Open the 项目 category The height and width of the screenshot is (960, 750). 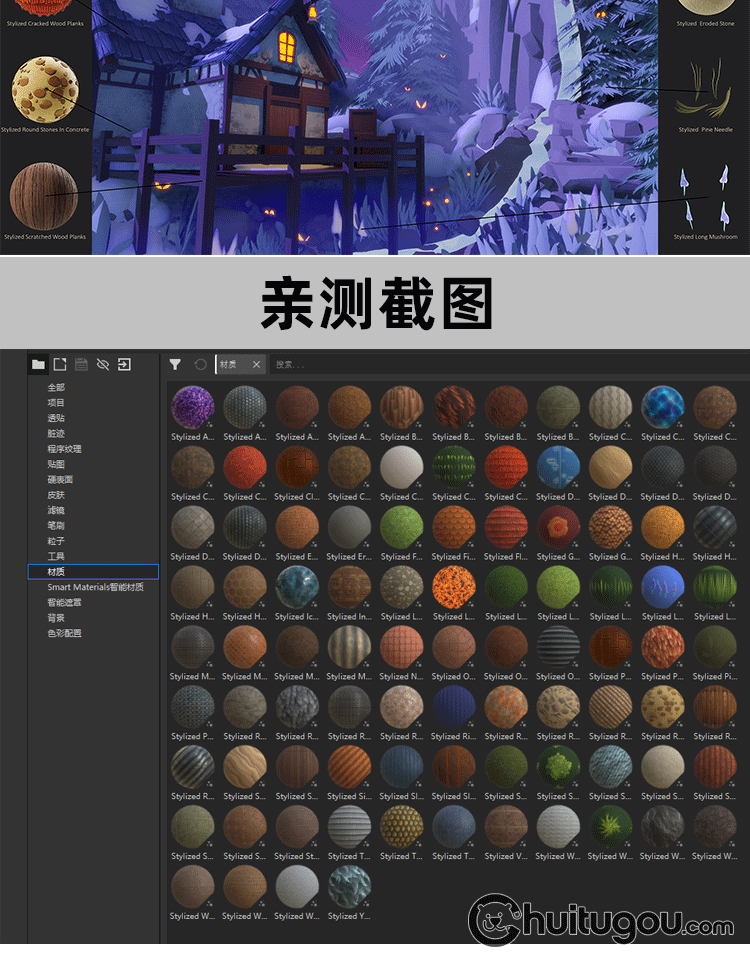point(56,403)
